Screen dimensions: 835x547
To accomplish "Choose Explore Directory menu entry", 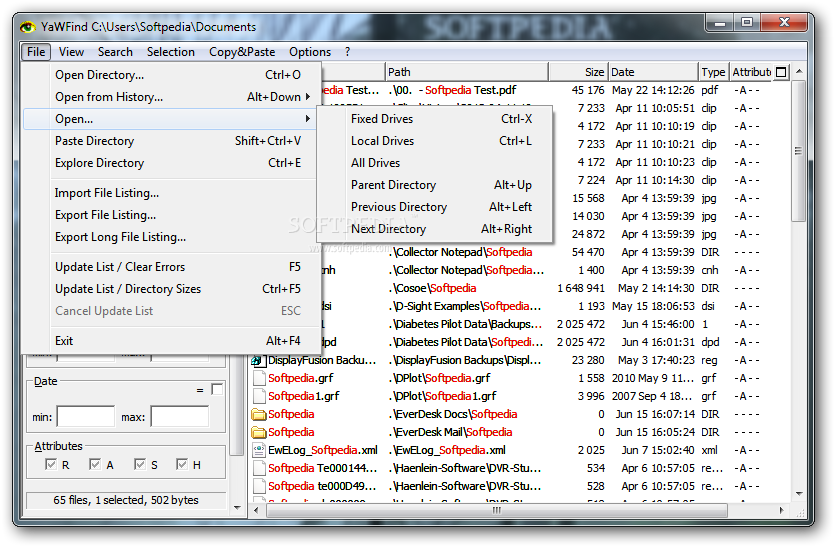I will (x=171, y=163).
